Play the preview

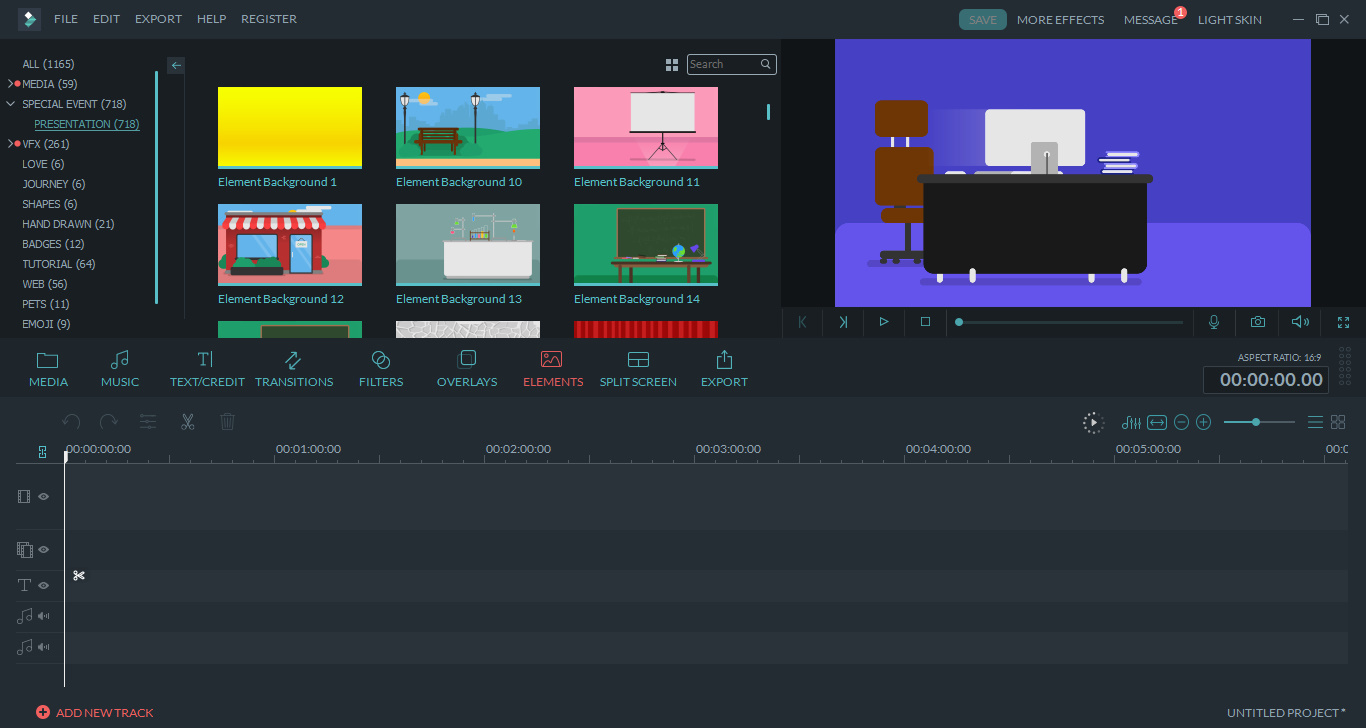[884, 322]
